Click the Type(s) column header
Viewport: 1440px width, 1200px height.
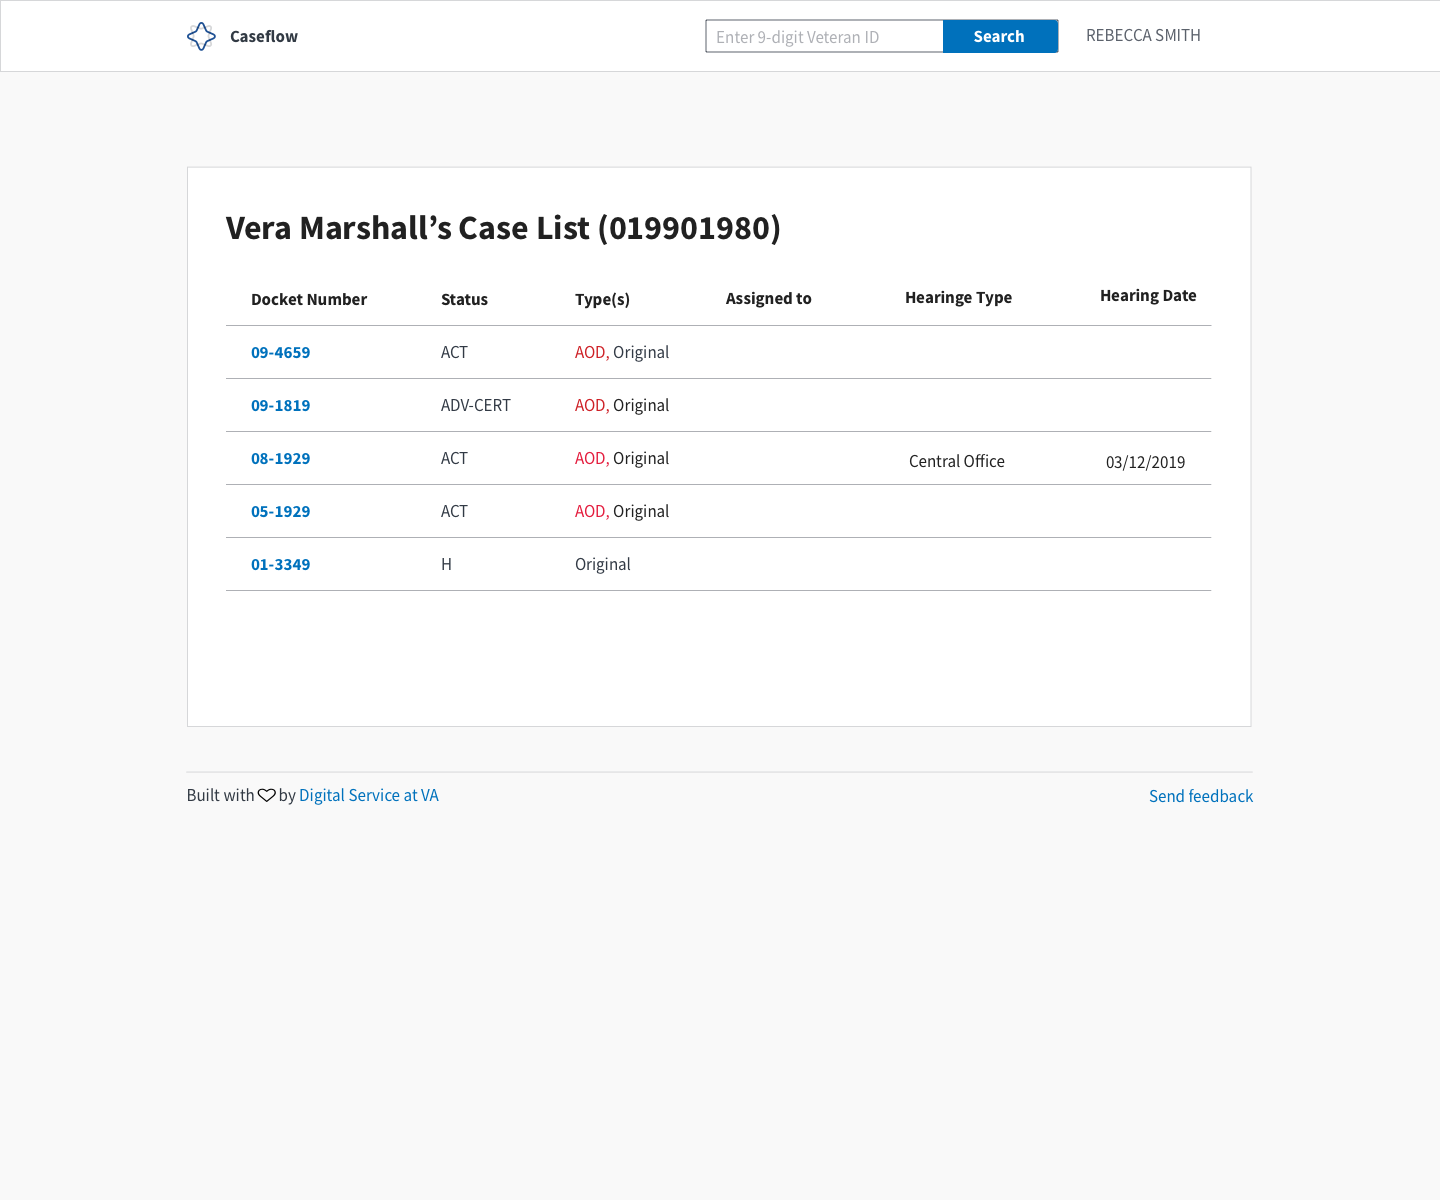click(x=602, y=299)
